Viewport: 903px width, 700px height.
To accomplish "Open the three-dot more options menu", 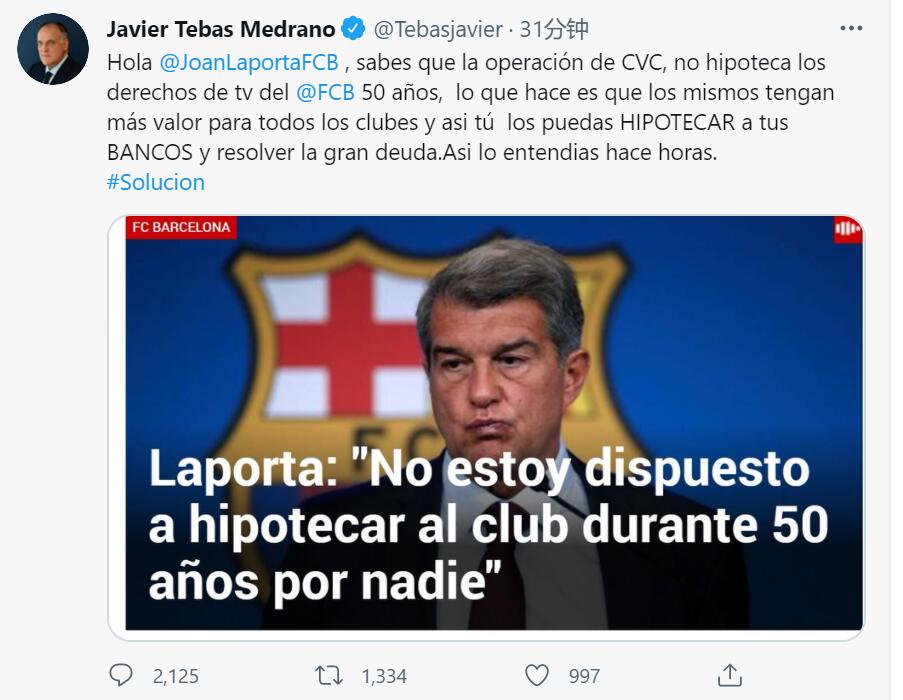I will pyautogui.click(x=851, y=28).
